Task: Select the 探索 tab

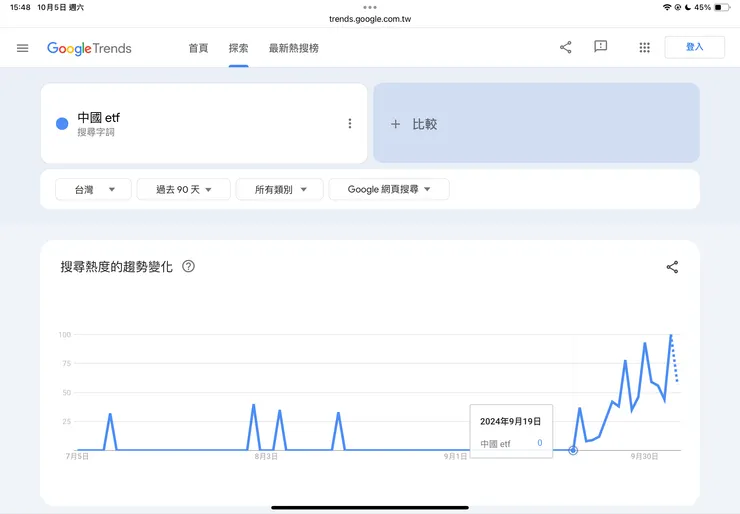Action: [238, 48]
